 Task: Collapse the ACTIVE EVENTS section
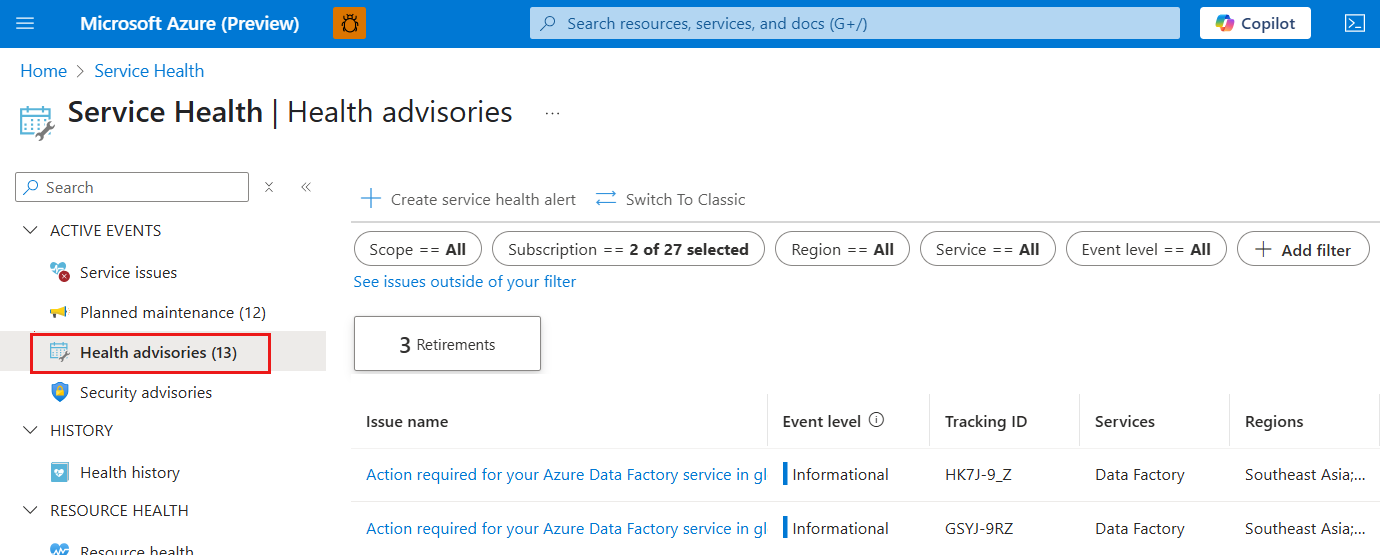tap(30, 231)
